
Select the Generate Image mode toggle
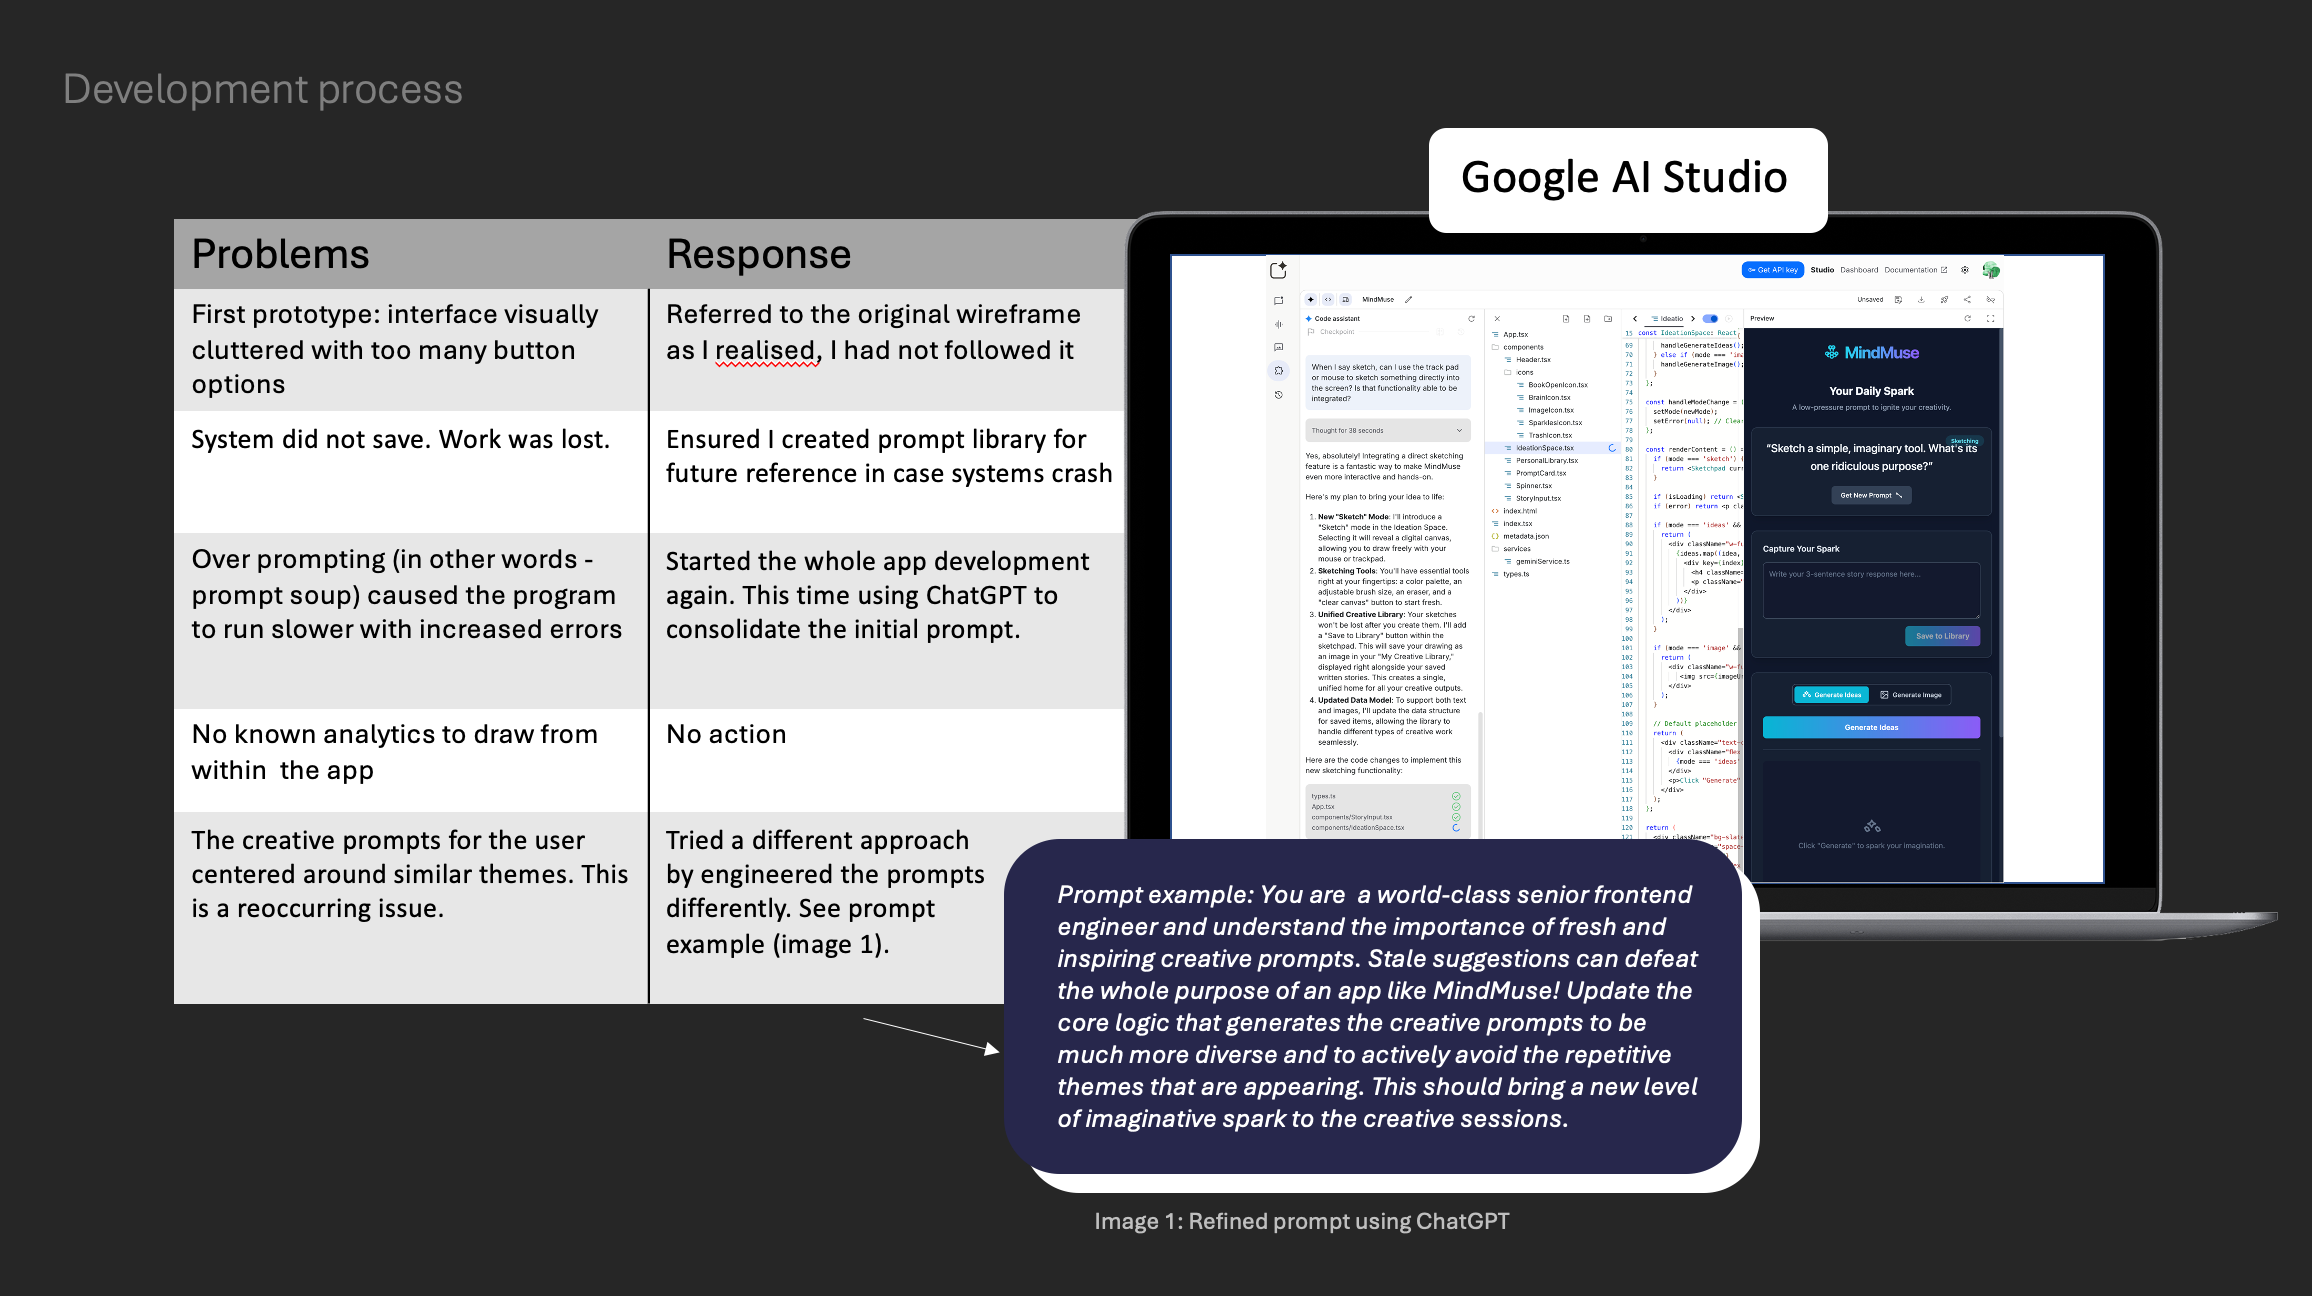pyautogui.click(x=1911, y=694)
